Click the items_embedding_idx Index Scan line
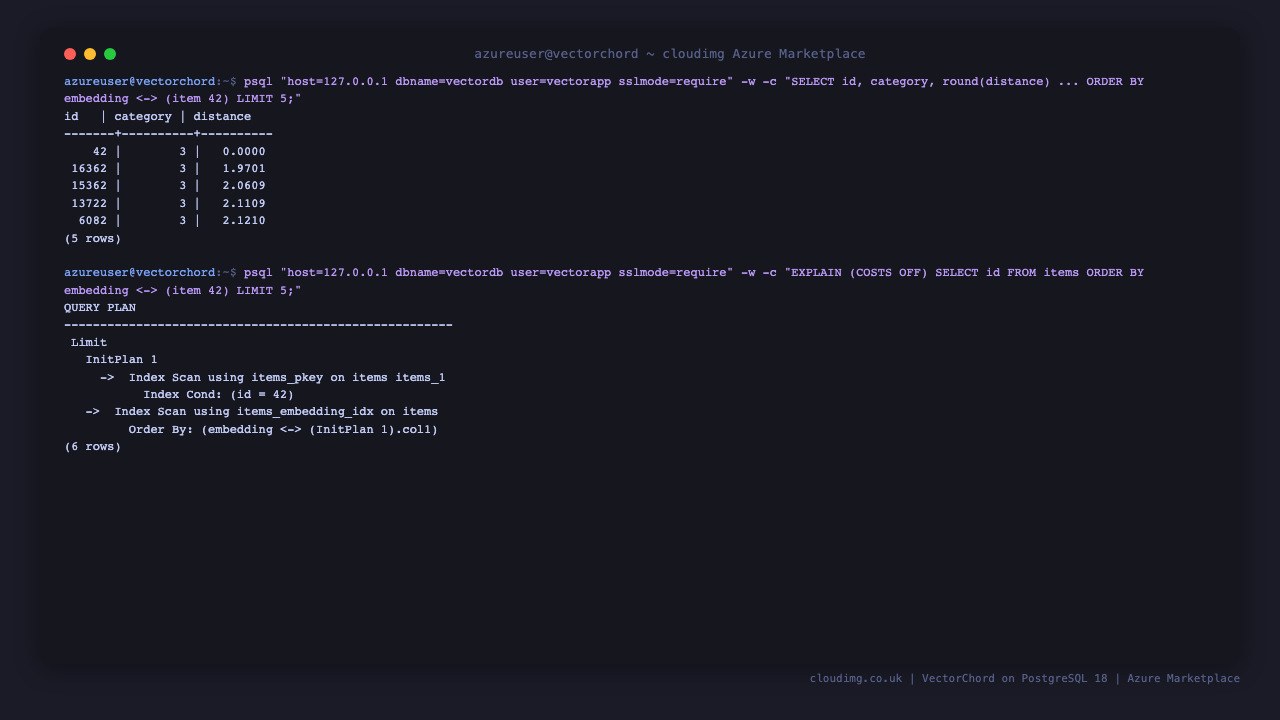The height and width of the screenshot is (720, 1280). 262,411
